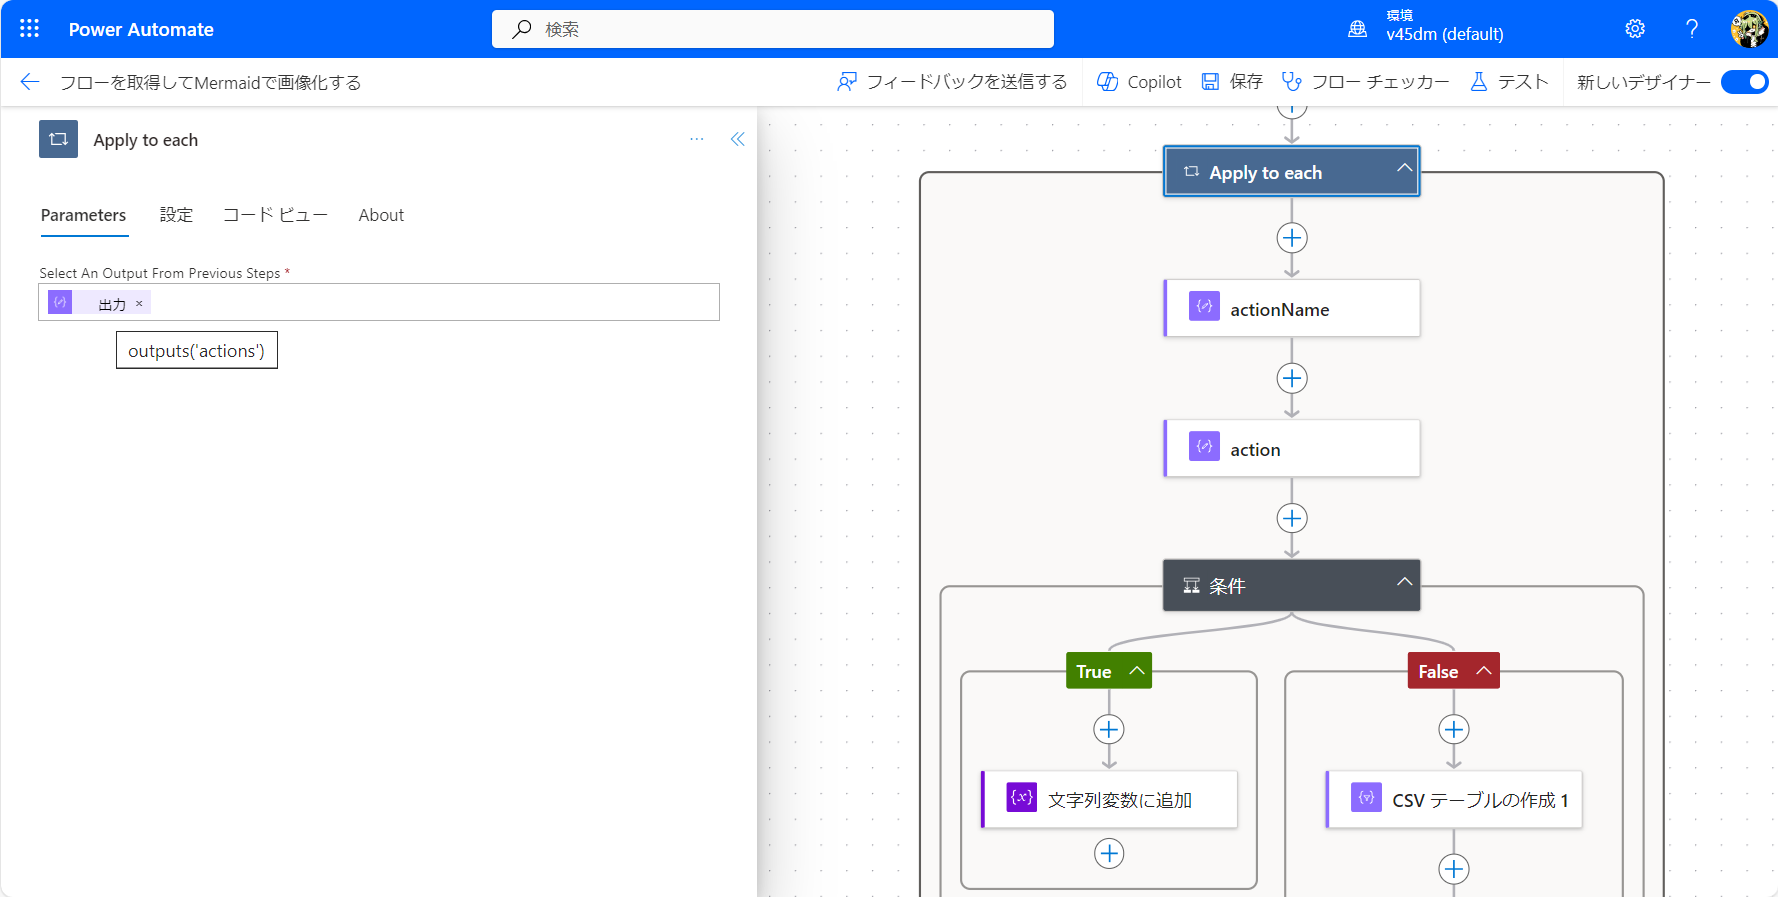The height and width of the screenshot is (897, 1778).
Task: Click the Power Automate title
Action: tap(141, 29)
